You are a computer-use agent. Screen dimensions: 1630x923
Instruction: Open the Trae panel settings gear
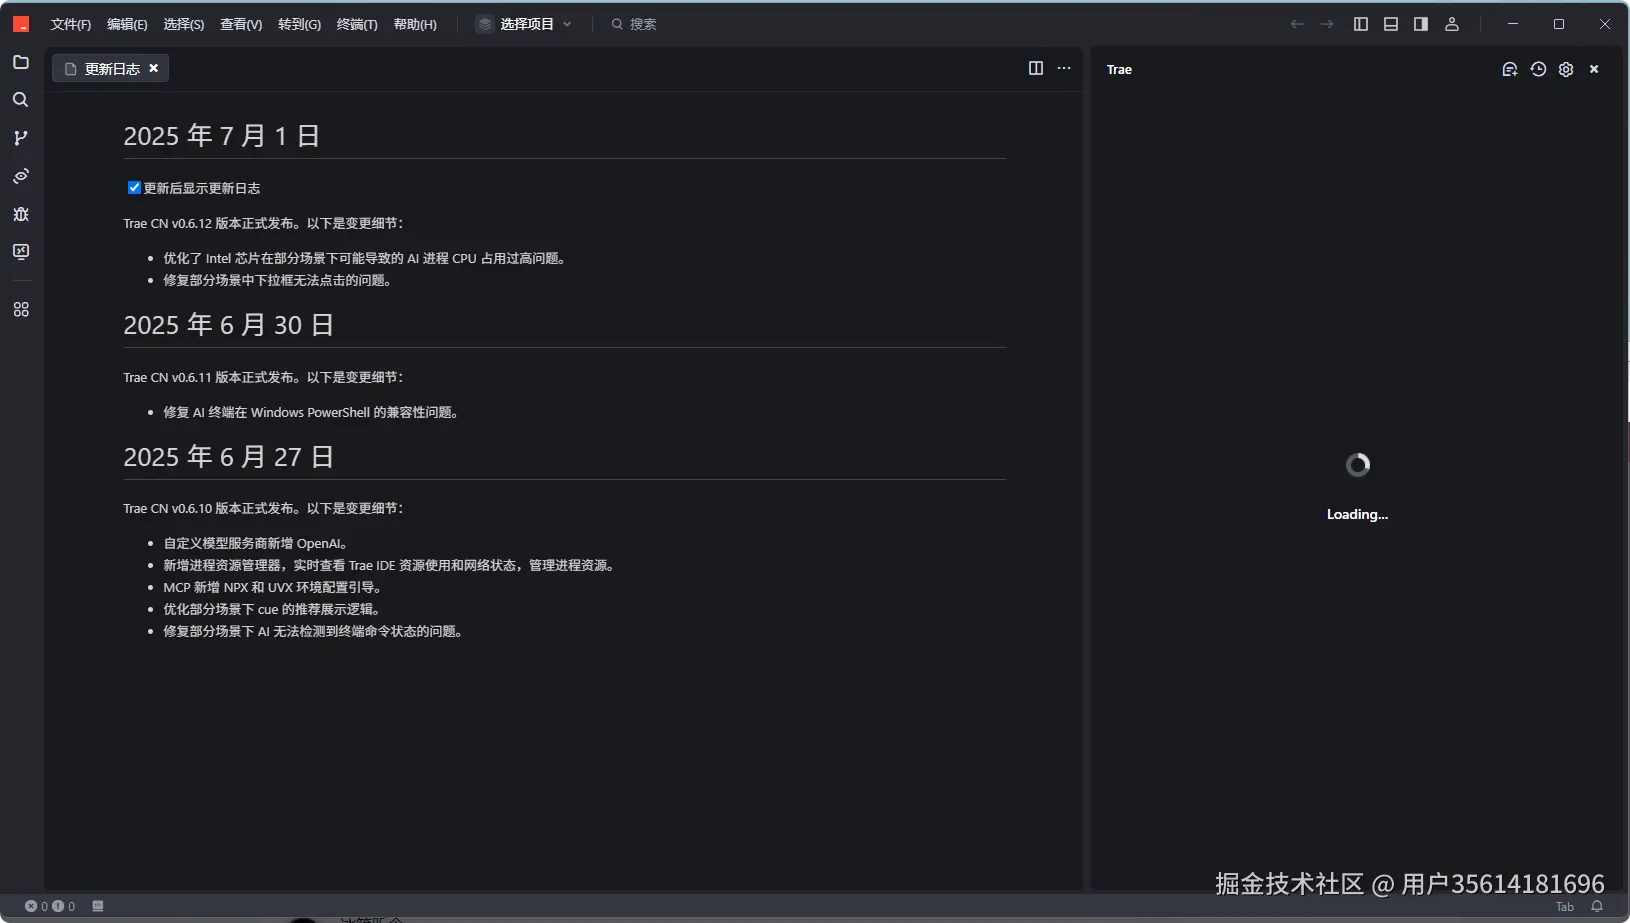1566,69
